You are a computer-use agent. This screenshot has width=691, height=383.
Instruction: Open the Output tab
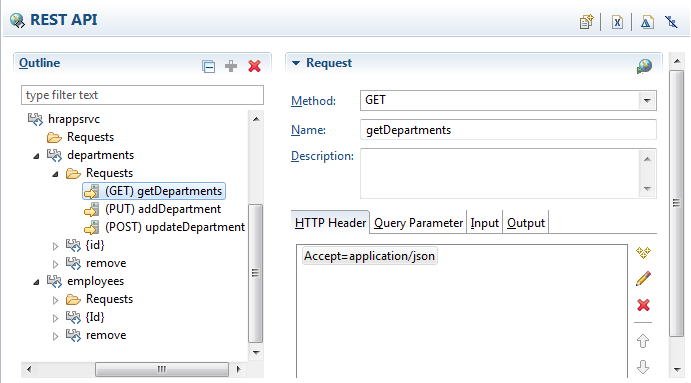[x=526, y=223]
